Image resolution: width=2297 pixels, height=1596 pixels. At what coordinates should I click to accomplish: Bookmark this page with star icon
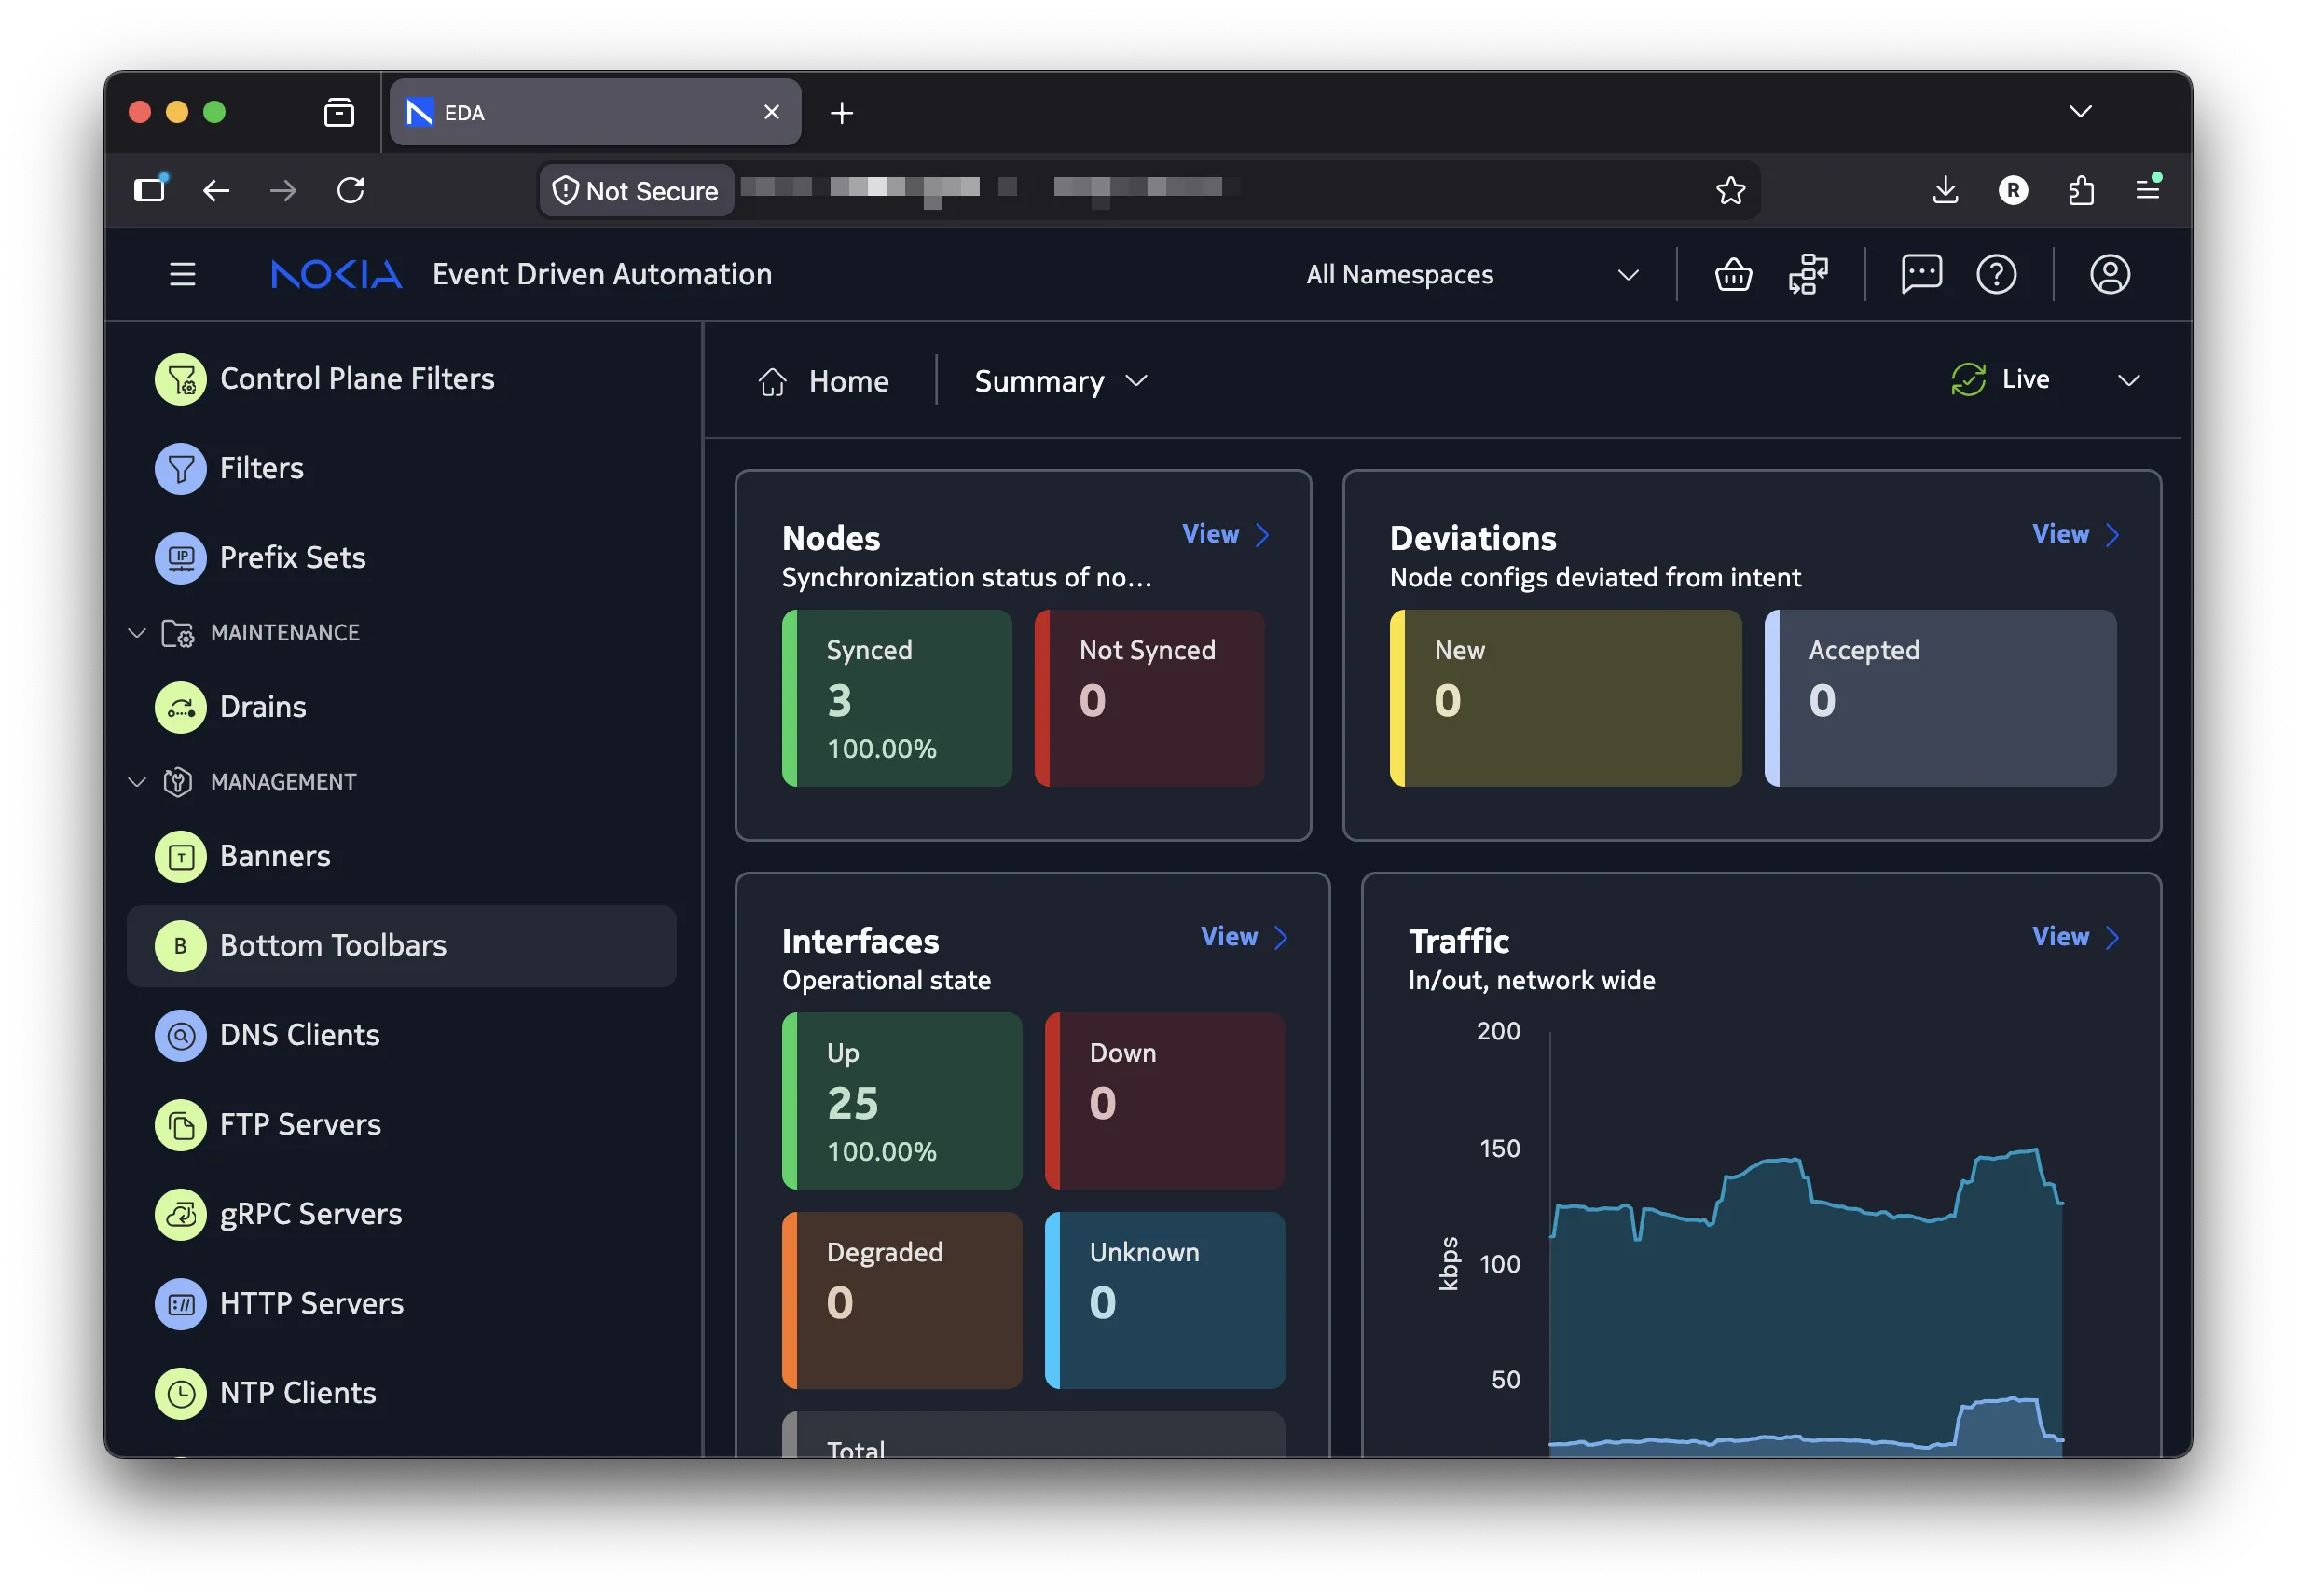tap(1730, 190)
